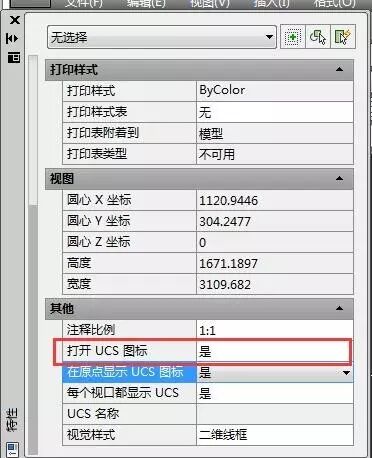Select the 视觉样式 row label
The height and width of the screenshot is (458, 372).
click(129, 435)
